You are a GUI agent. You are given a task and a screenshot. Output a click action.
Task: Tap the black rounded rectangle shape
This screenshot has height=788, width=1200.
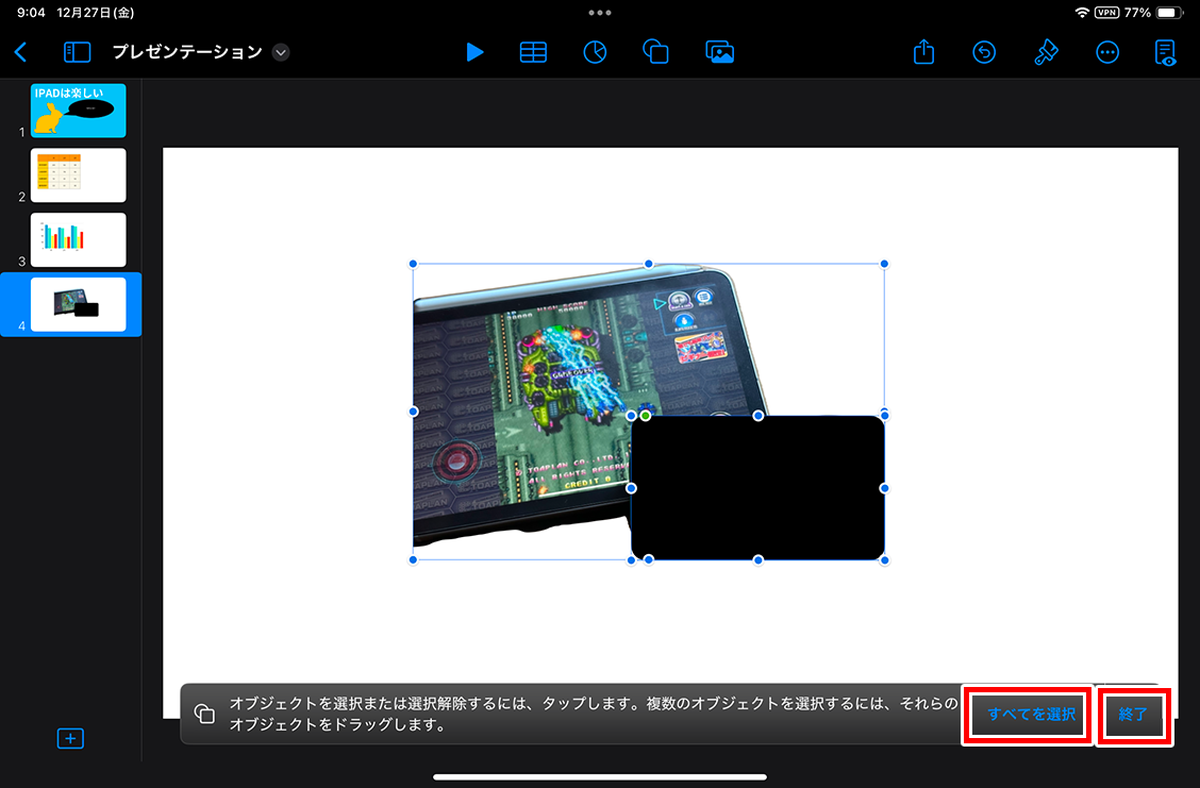coord(758,488)
